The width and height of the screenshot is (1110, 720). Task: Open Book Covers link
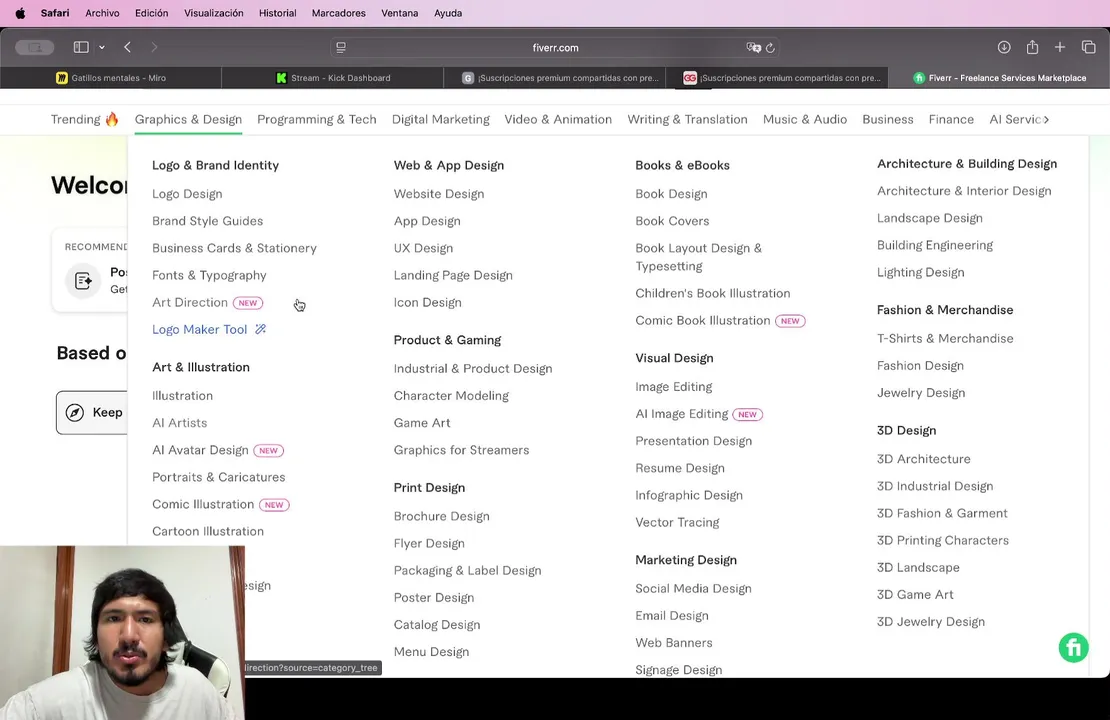tap(672, 221)
